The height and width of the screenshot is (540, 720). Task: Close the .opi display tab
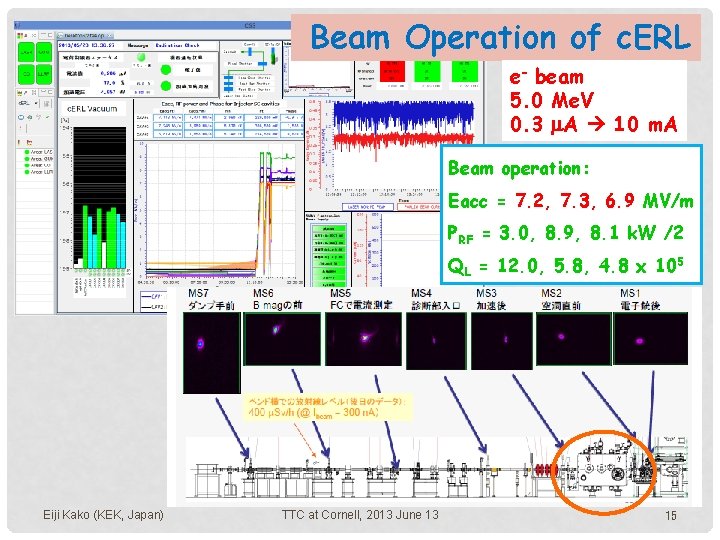click(x=111, y=35)
